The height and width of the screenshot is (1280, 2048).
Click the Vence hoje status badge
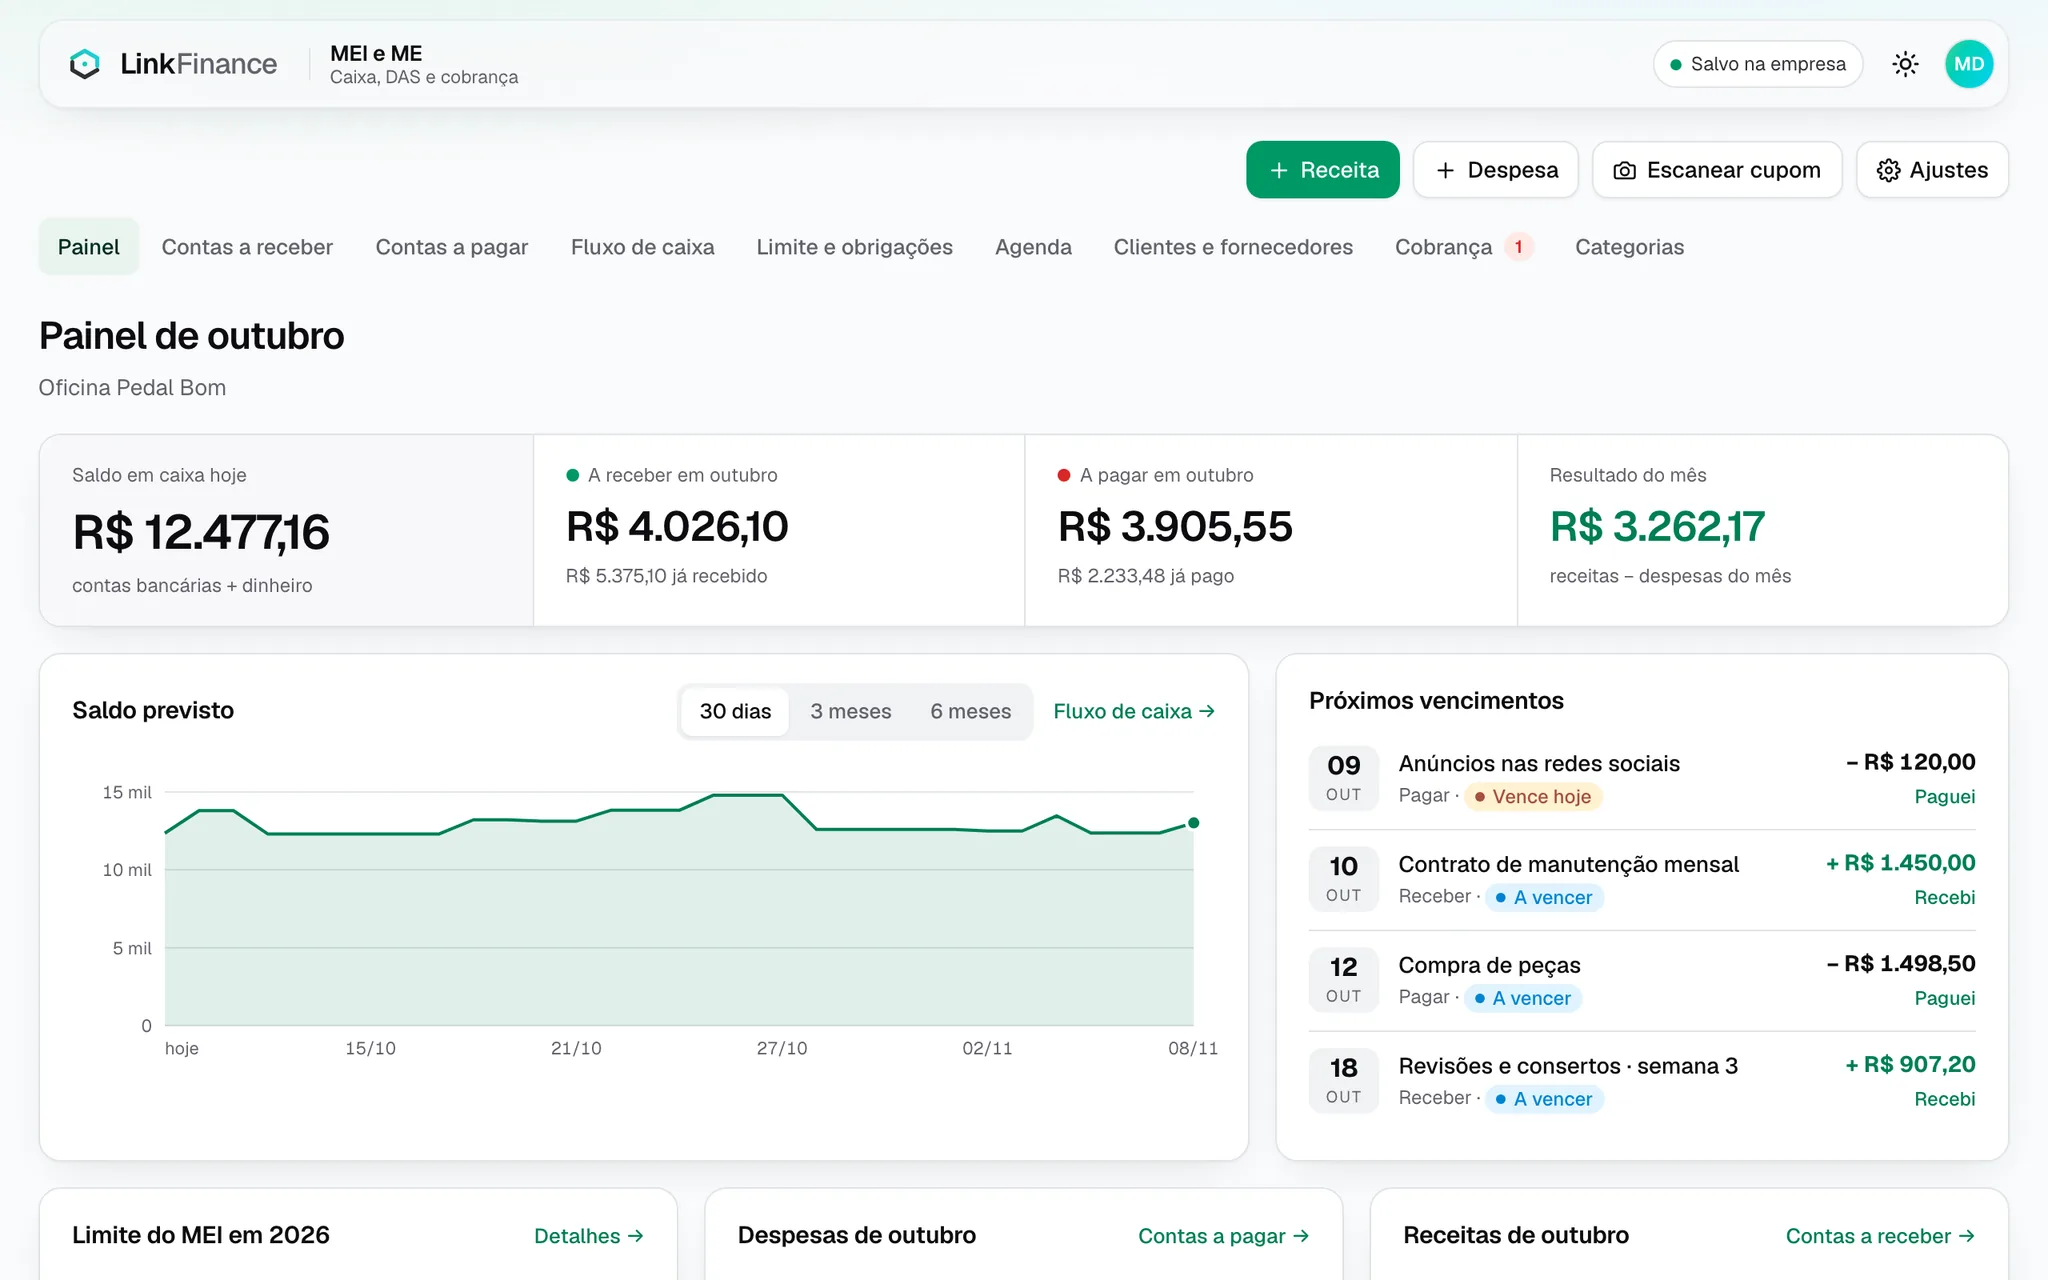coord(1533,797)
